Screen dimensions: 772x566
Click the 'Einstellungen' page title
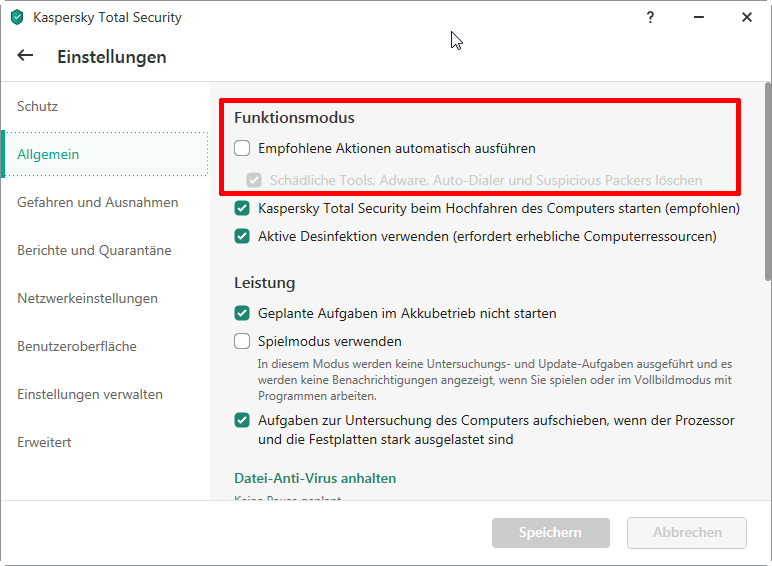[x=112, y=57]
